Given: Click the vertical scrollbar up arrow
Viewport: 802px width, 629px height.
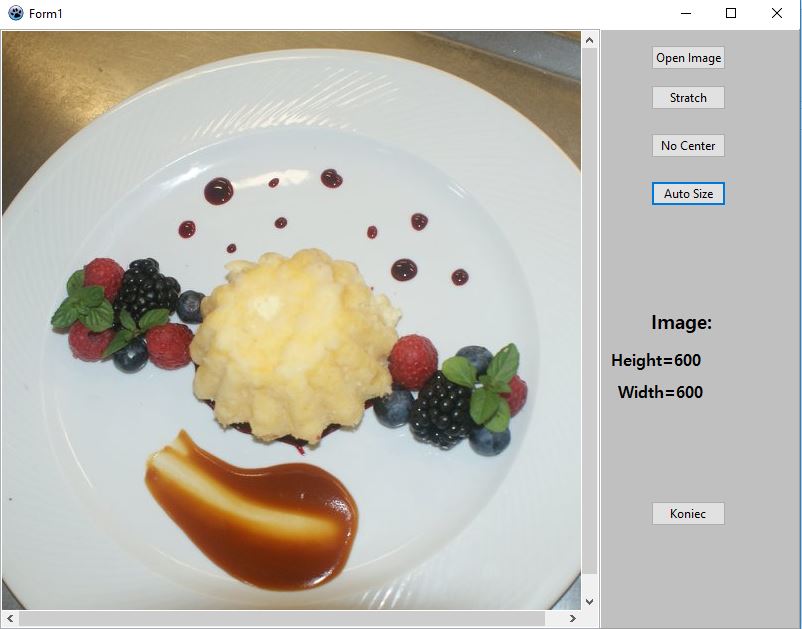Looking at the screenshot, I should (x=589, y=40).
